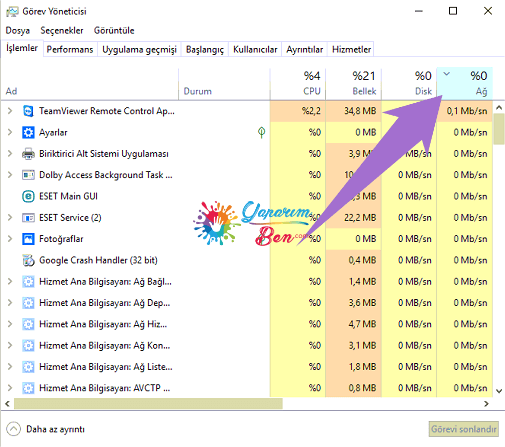Click the Biriktirici Alt Sistemi printer icon
Screen dimensions: 505x447
tap(28, 154)
